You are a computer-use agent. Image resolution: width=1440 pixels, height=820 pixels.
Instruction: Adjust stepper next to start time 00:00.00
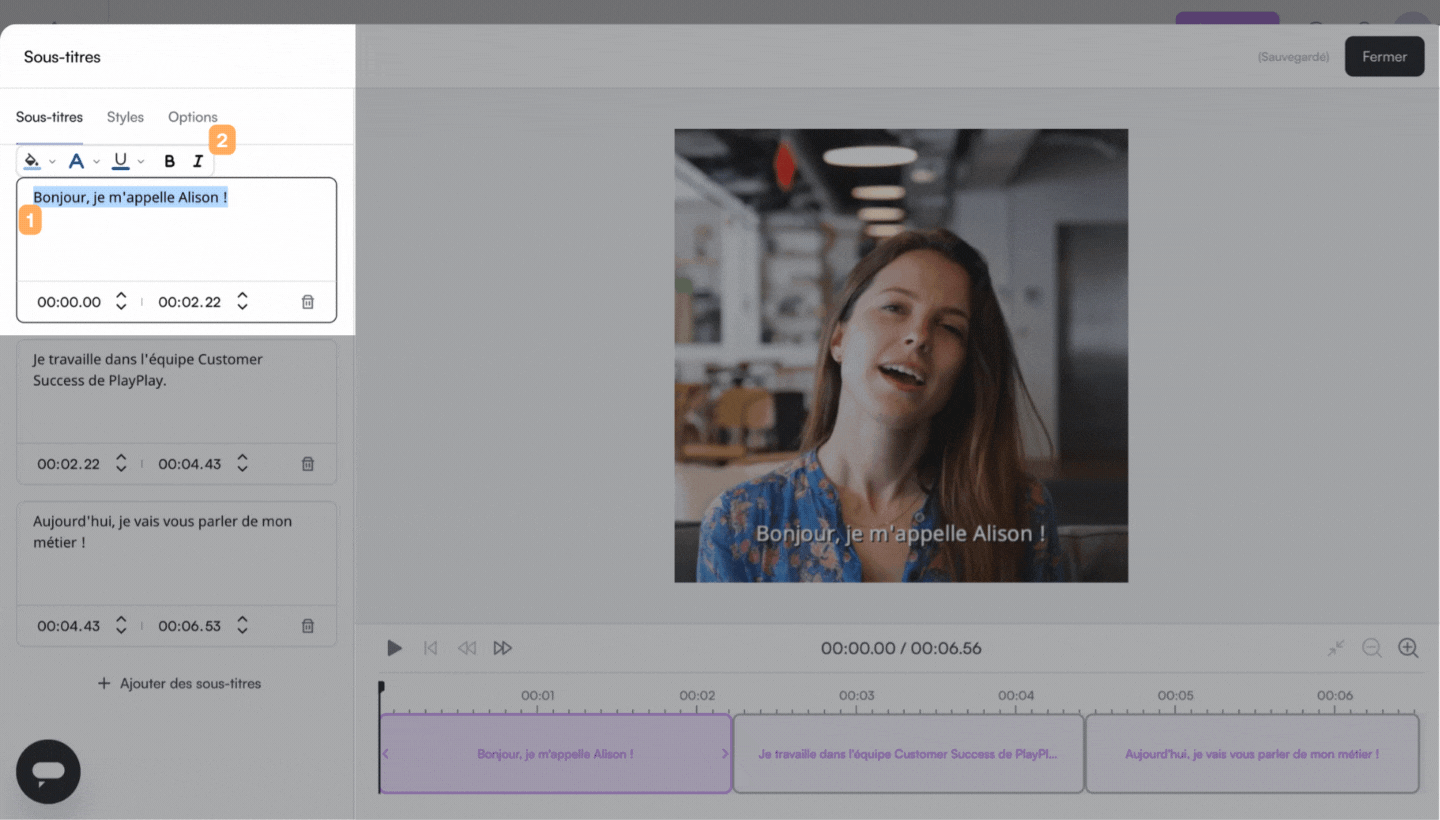point(121,302)
